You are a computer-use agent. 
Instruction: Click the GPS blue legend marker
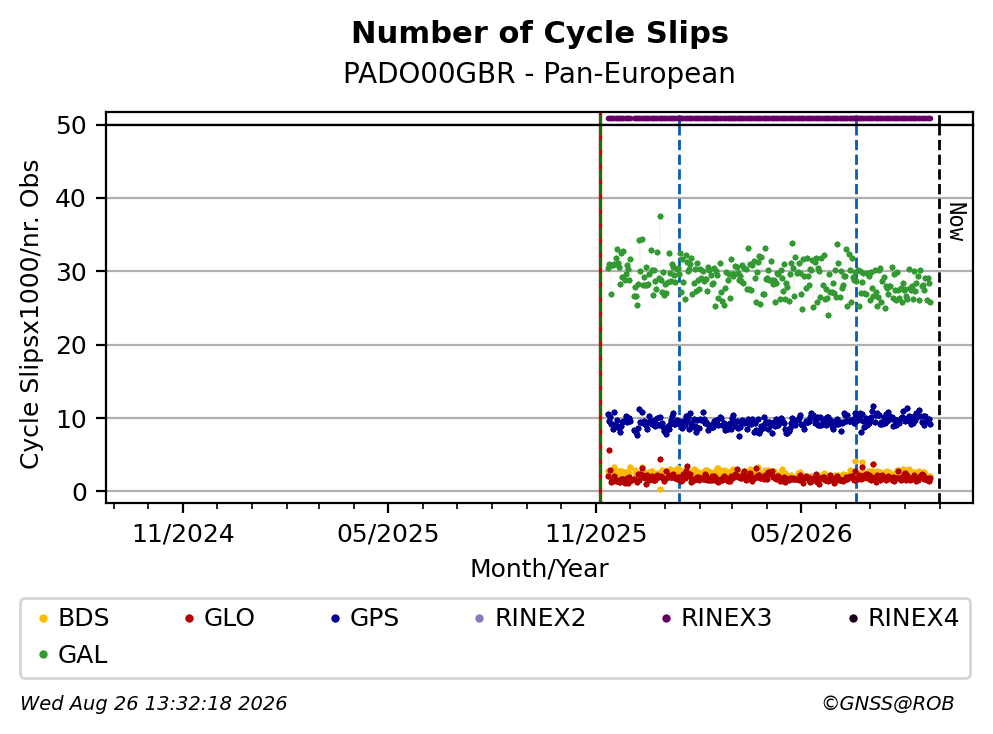click(x=335, y=618)
